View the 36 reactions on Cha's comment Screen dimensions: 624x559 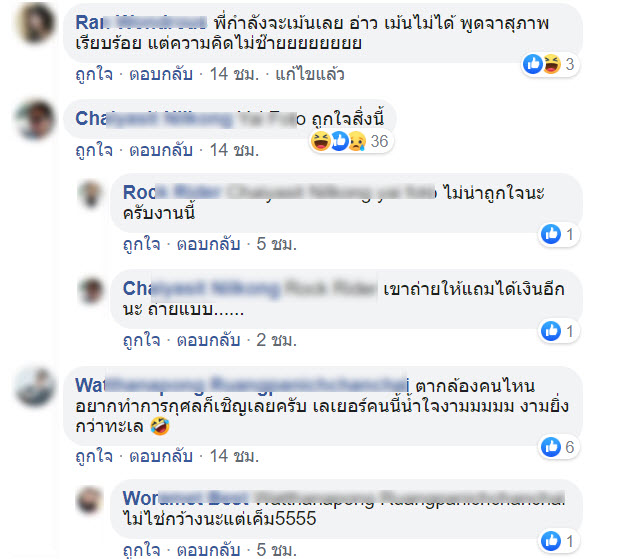[351, 141]
